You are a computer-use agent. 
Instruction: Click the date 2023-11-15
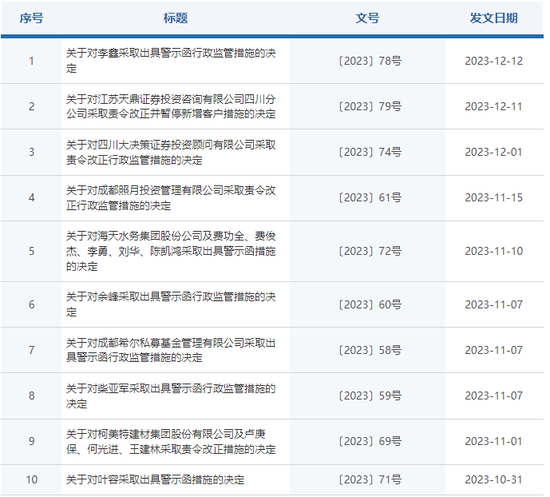494,198
